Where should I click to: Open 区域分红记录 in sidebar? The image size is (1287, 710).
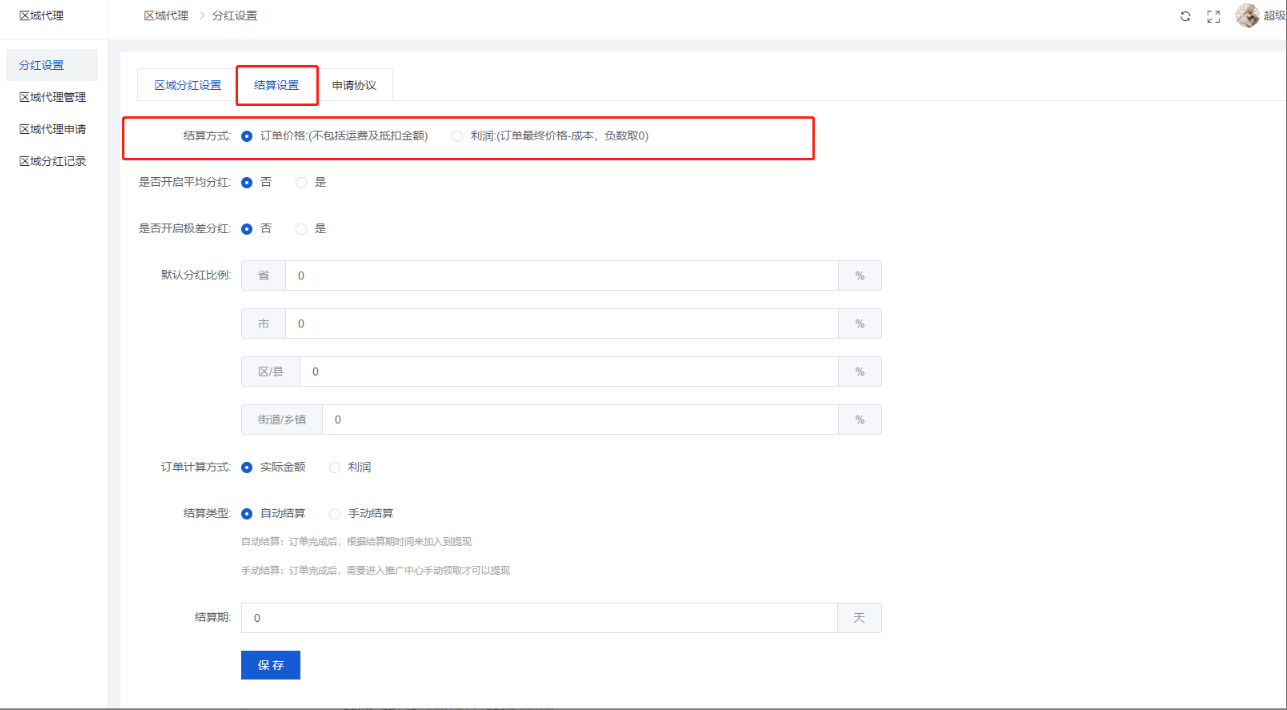pyautogui.click(x=52, y=161)
